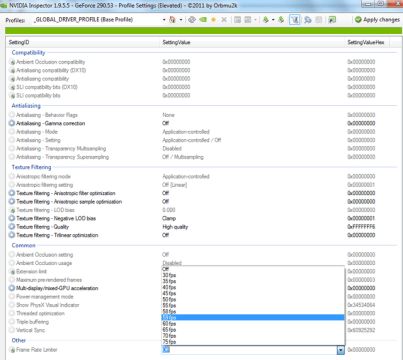Apply changes using the toolbar button
This screenshot has height=360, width=403.
[377, 20]
